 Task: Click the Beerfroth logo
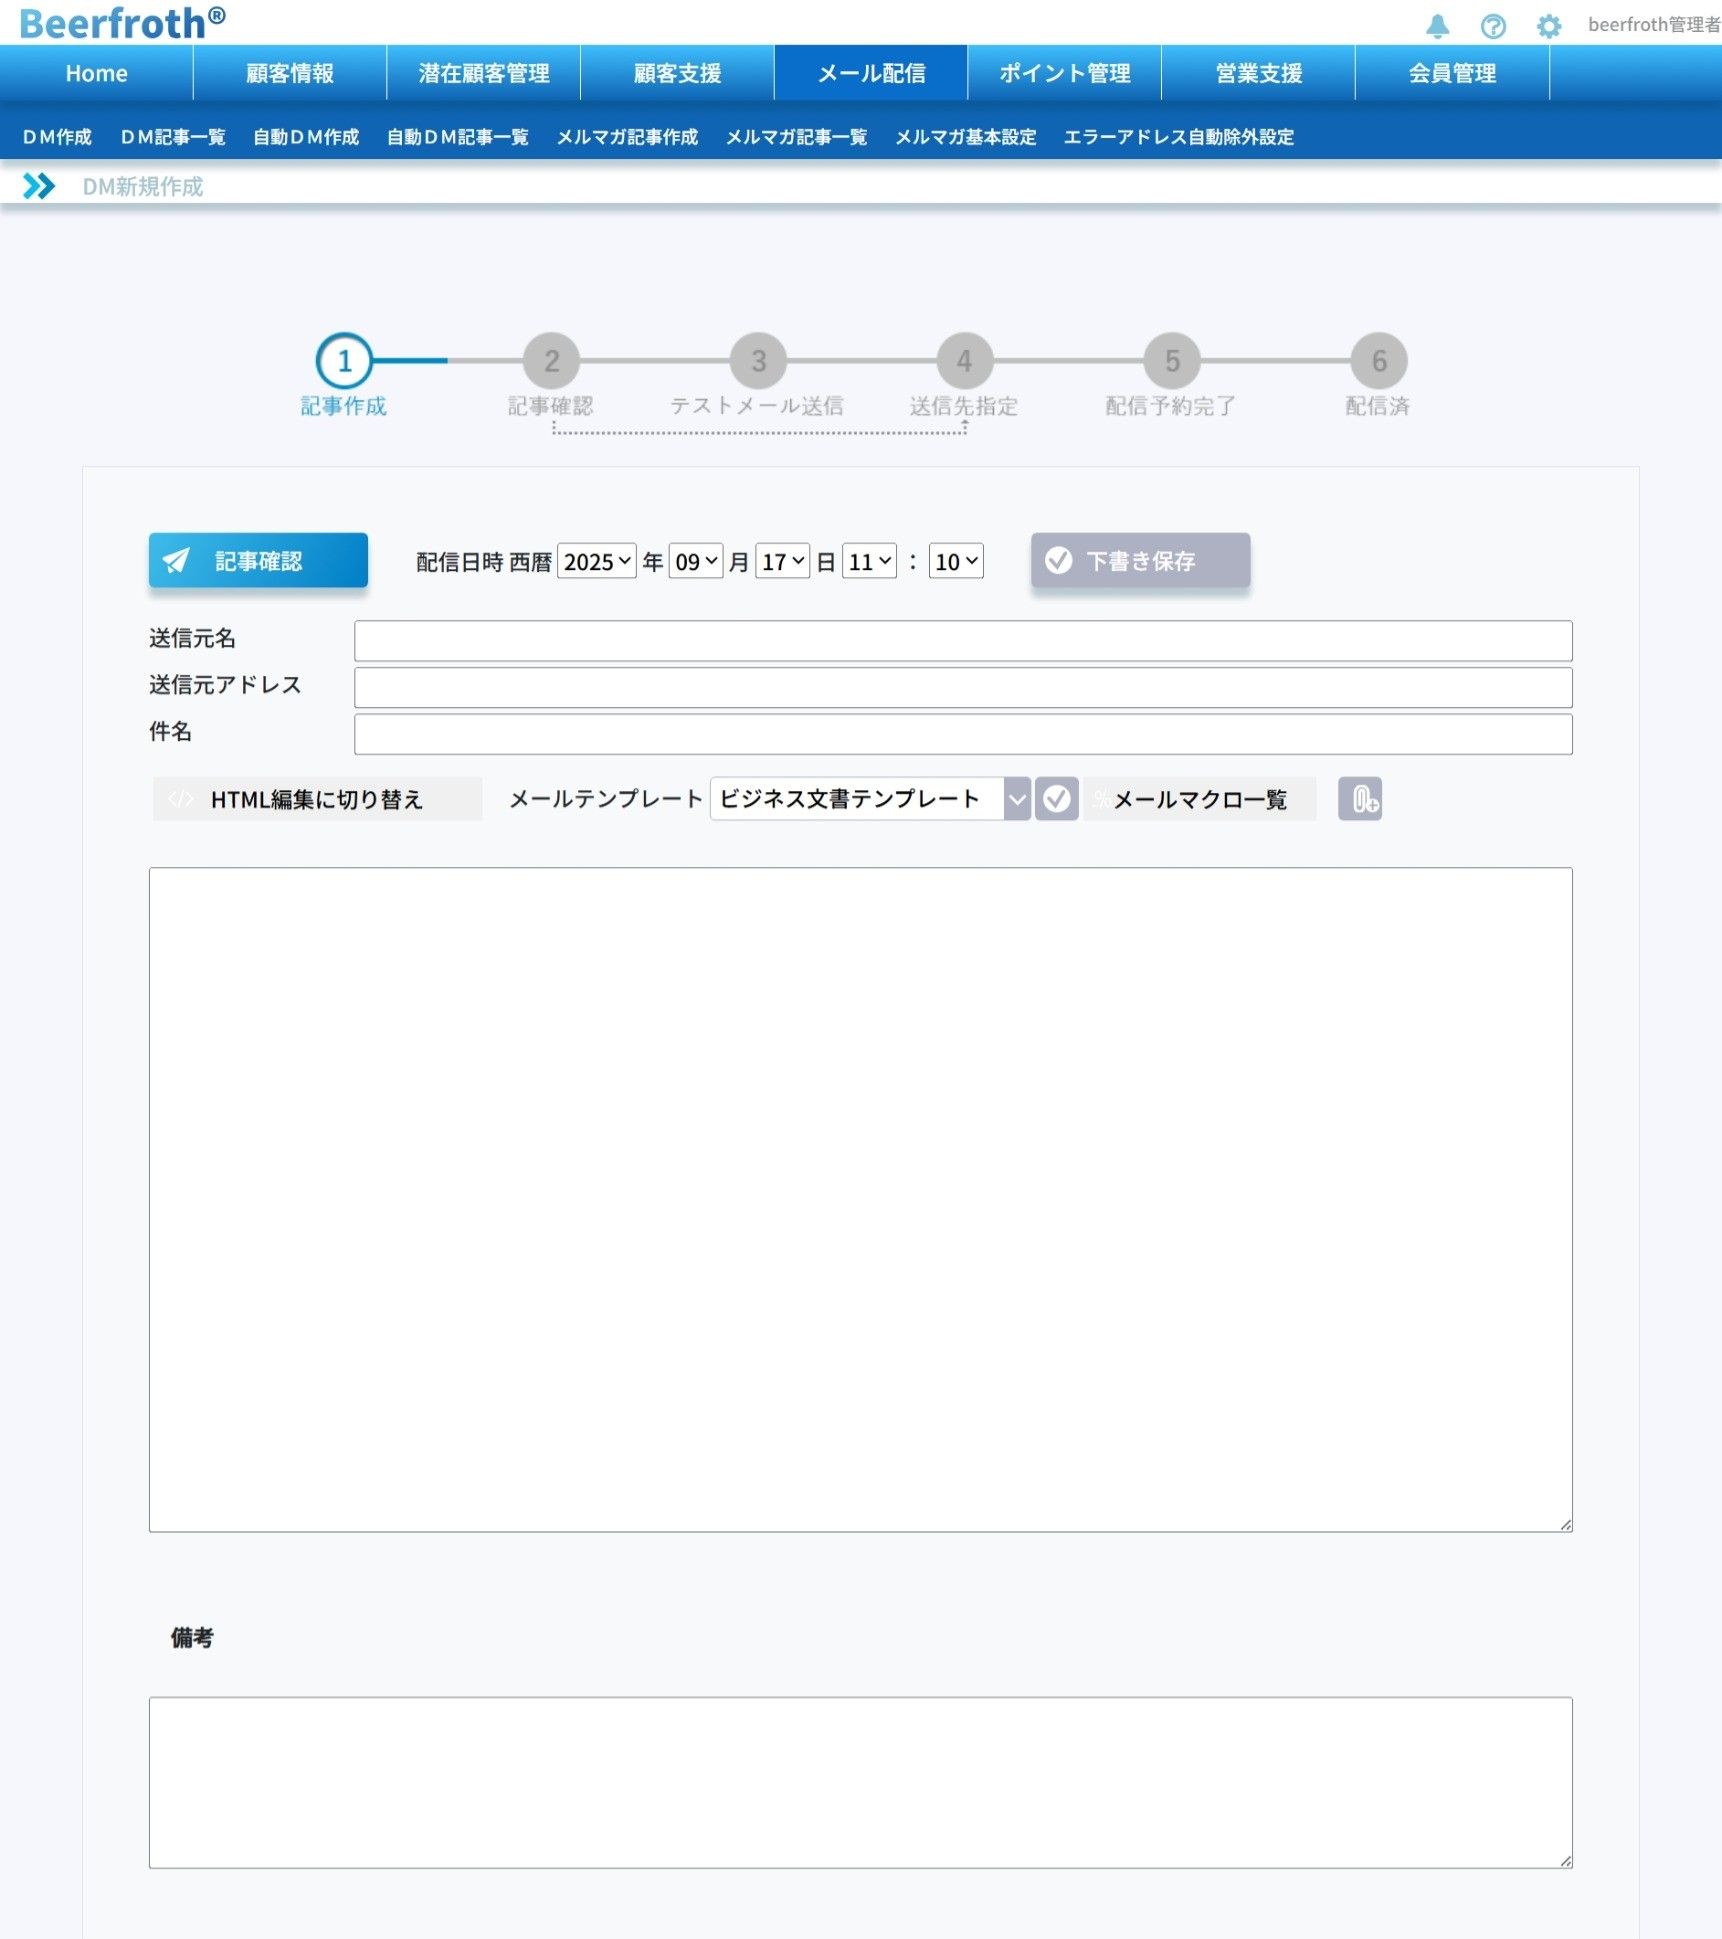tap(122, 22)
